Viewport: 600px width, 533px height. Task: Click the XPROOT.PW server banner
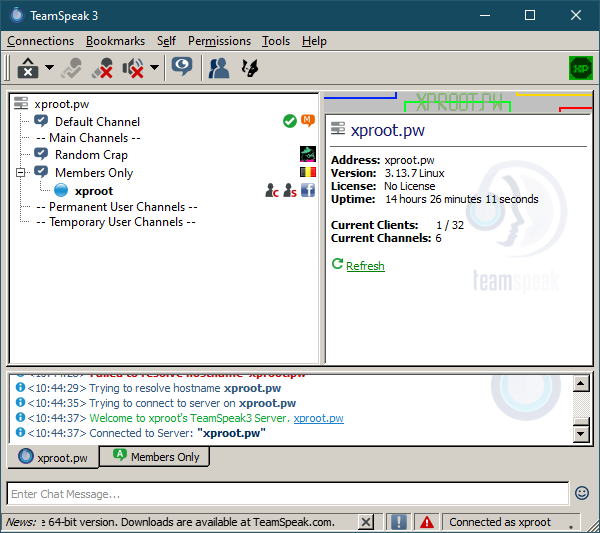coord(458,102)
